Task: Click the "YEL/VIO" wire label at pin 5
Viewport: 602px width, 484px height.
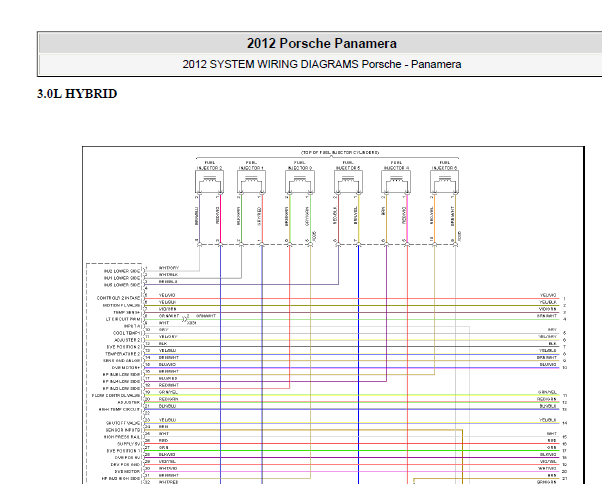Action: (x=167, y=295)
